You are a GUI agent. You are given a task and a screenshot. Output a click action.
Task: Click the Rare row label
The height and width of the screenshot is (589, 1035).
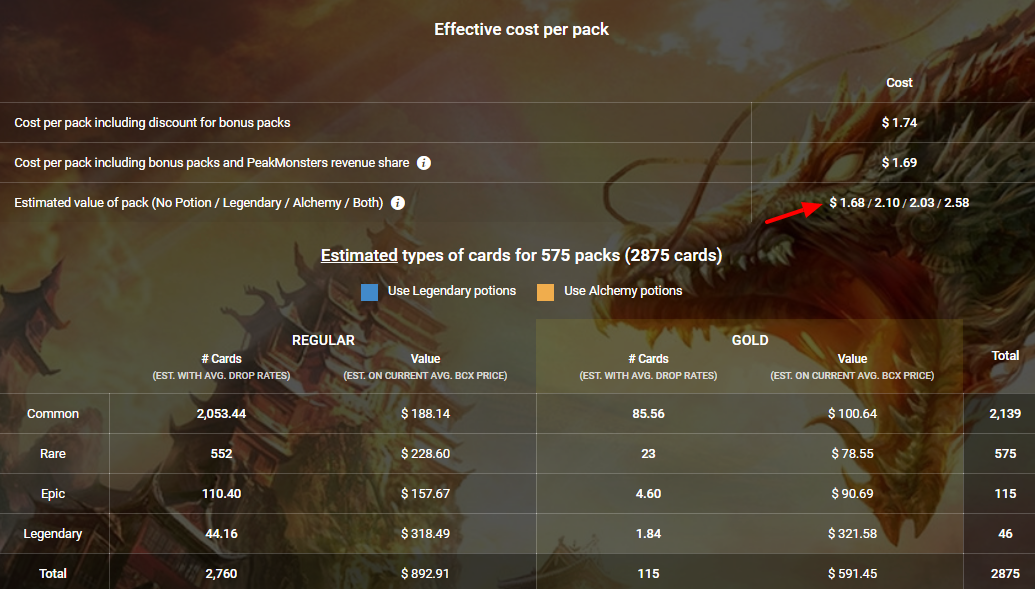point(53,454)
